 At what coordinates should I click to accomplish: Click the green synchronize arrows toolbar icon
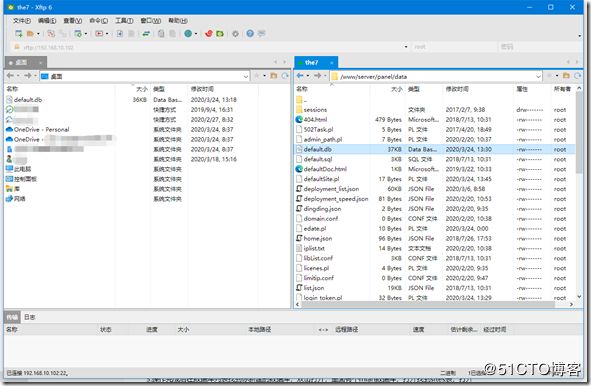[146, 34]
